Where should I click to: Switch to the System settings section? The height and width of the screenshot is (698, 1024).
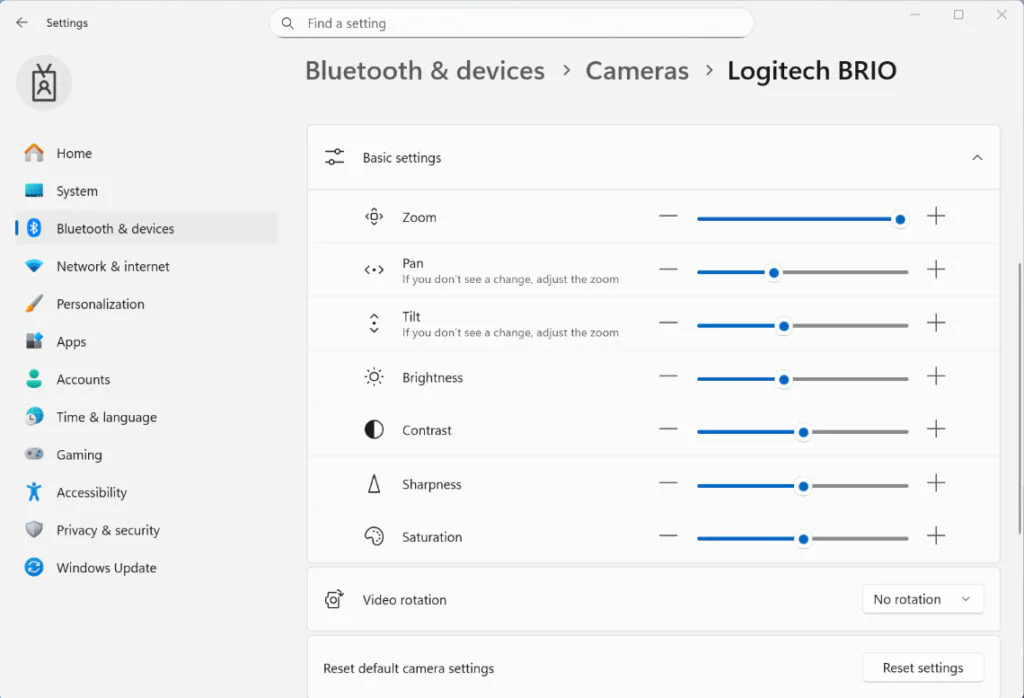click(78, 190)
